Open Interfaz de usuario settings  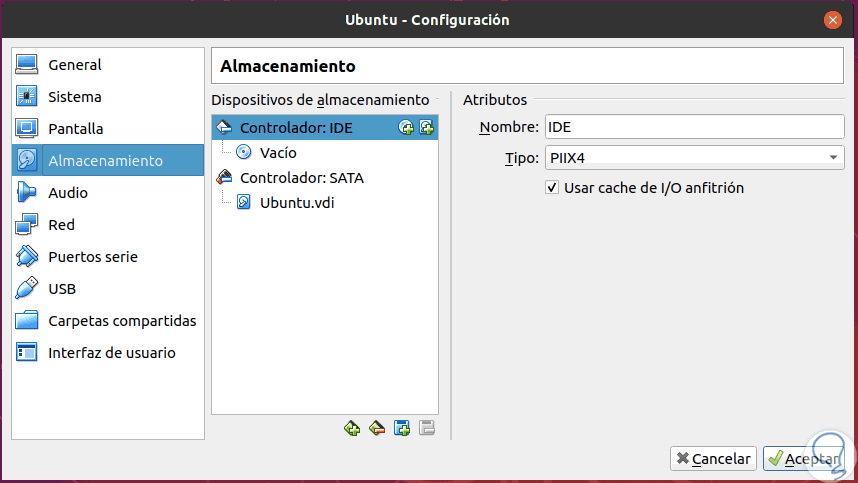click(111, 353)
